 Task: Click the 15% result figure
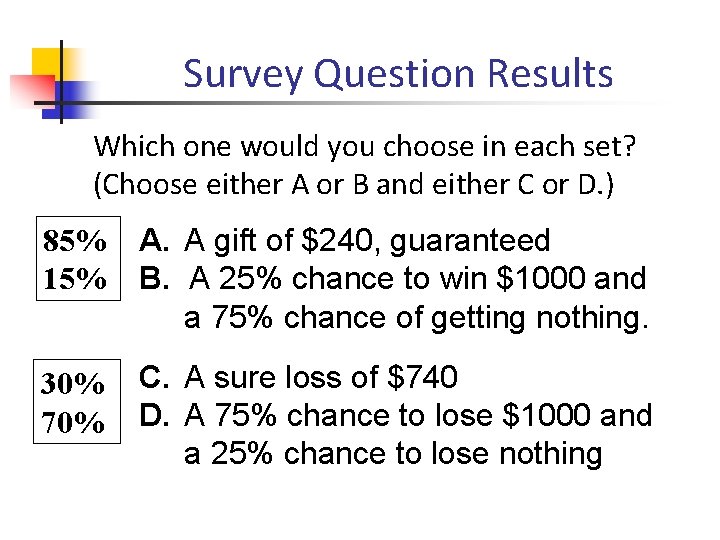[x=75, y=279]
